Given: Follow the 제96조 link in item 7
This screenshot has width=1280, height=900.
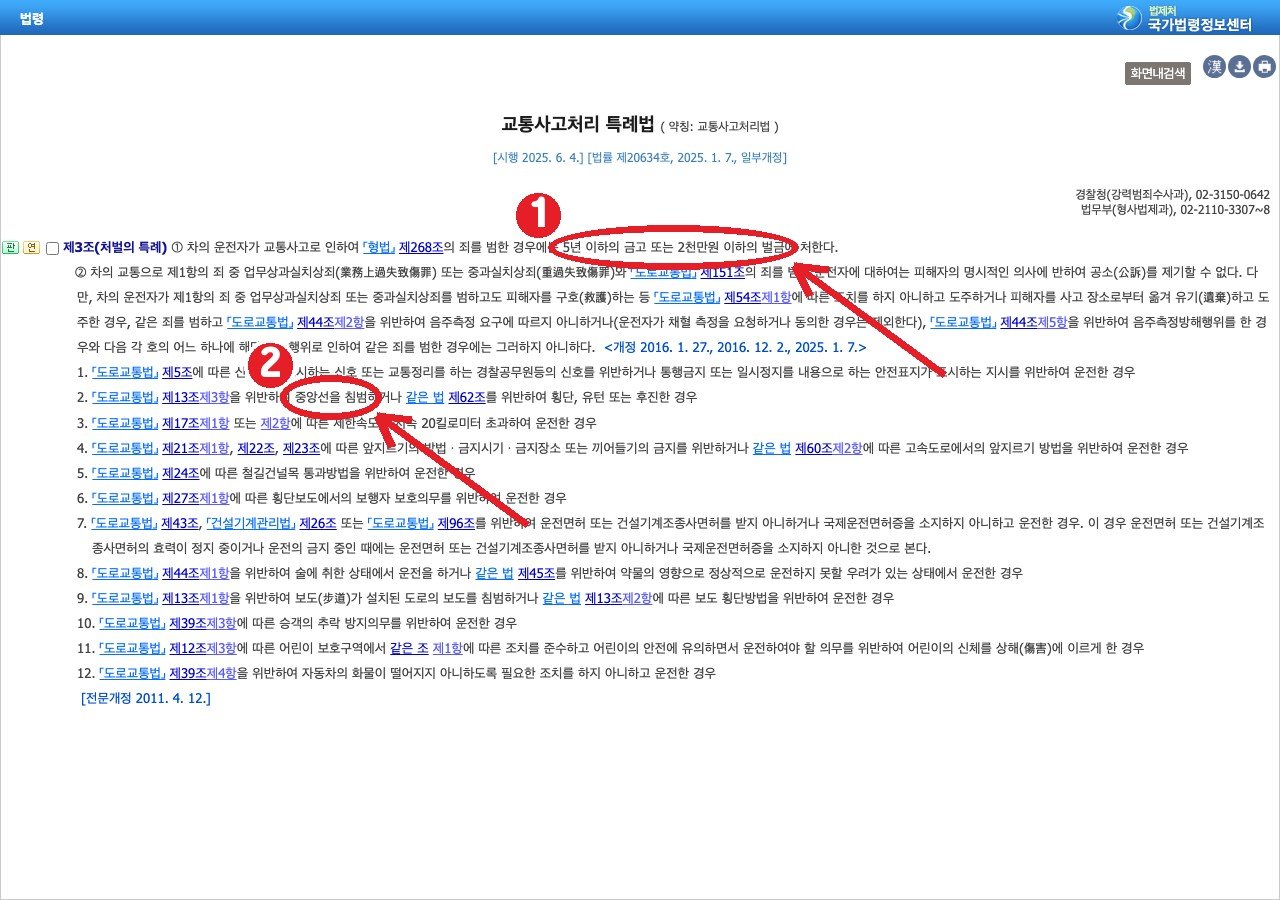Looking at the screenshot, I should pos(456,523).
